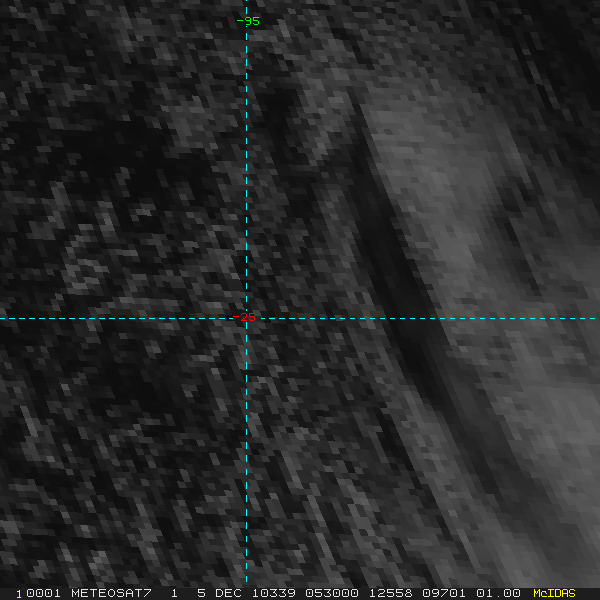The height and width of the screenshot is (600, 600).
Task: Click the 0001 frame number in status bar
Action: coord(44,593)
